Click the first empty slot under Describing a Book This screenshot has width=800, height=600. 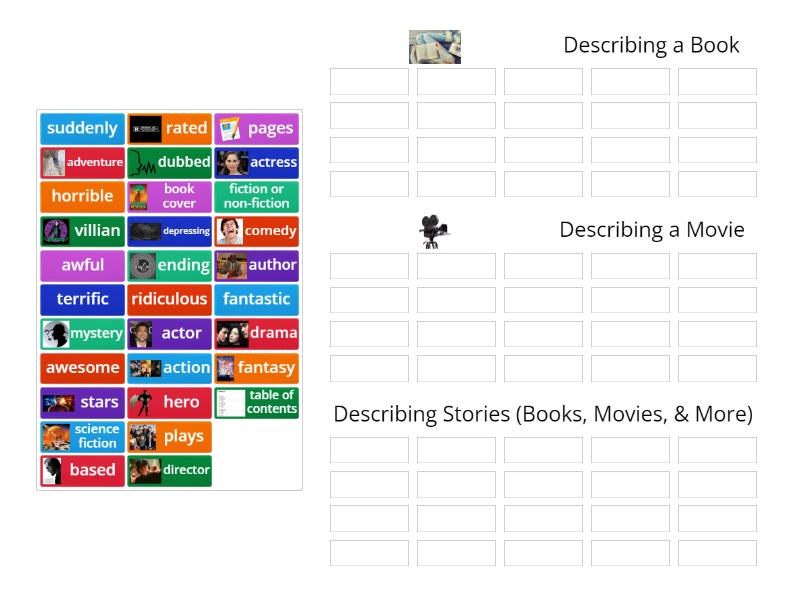[369, 81]
